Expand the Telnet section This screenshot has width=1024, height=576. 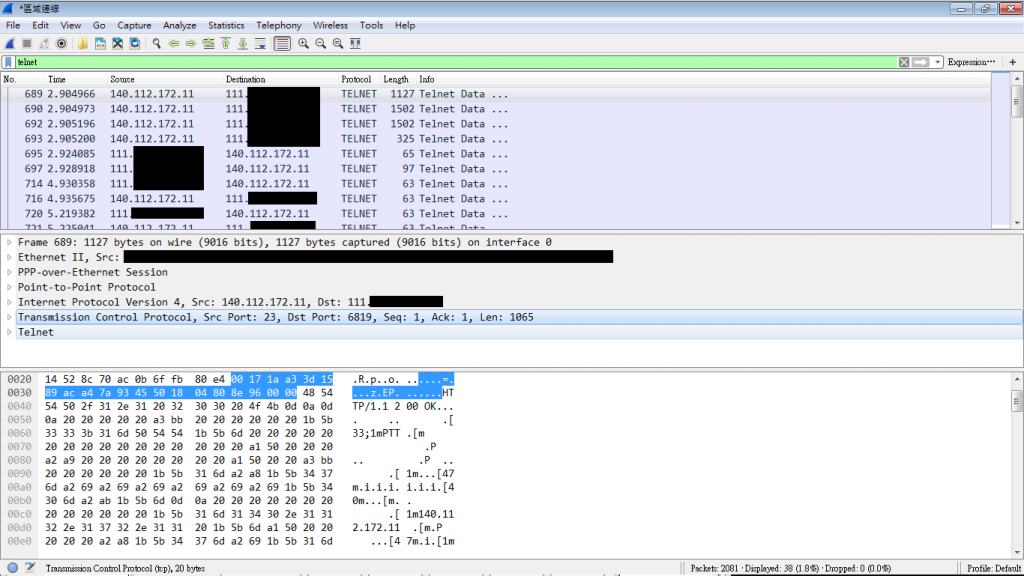pos(9,332)
